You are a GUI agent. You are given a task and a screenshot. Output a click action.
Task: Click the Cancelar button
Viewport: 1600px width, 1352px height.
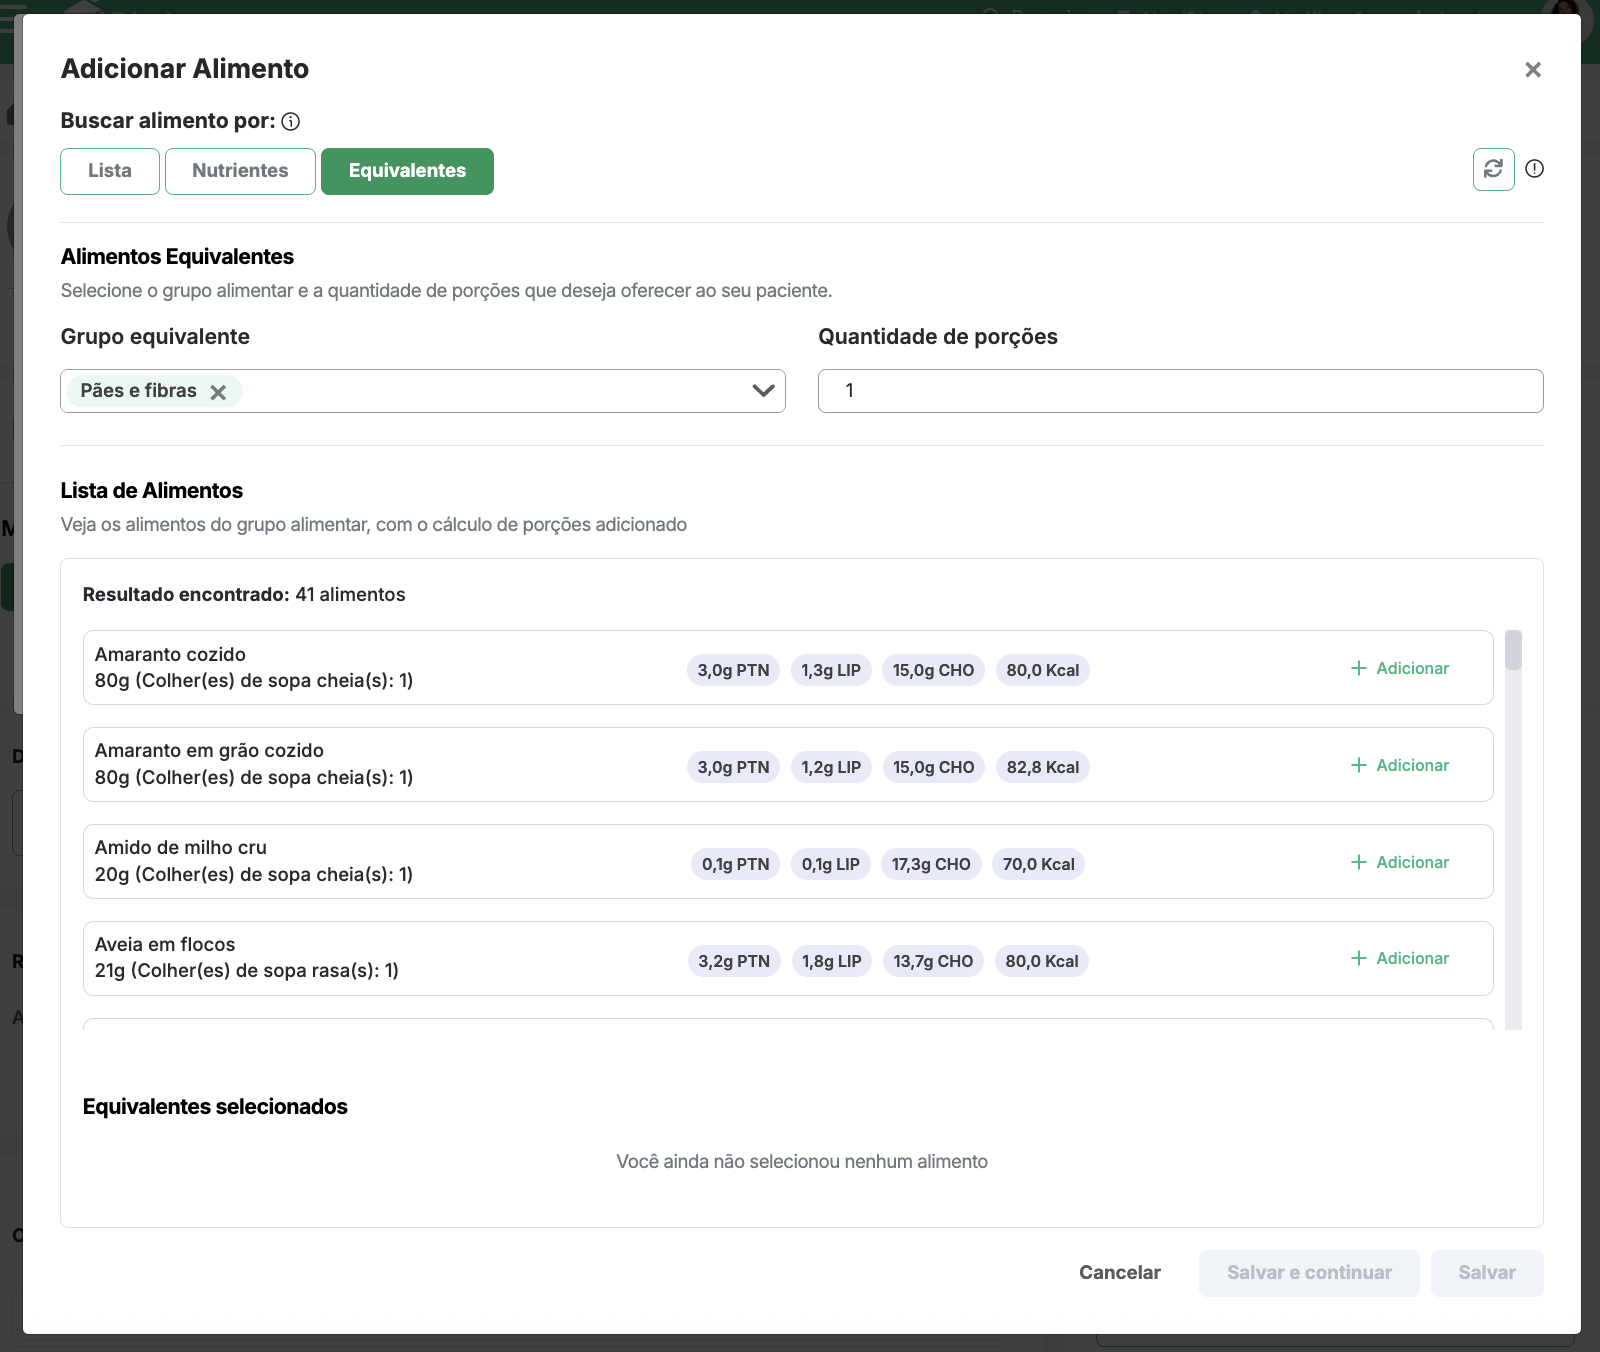pyautogui.click(x=1119, y=1272)
